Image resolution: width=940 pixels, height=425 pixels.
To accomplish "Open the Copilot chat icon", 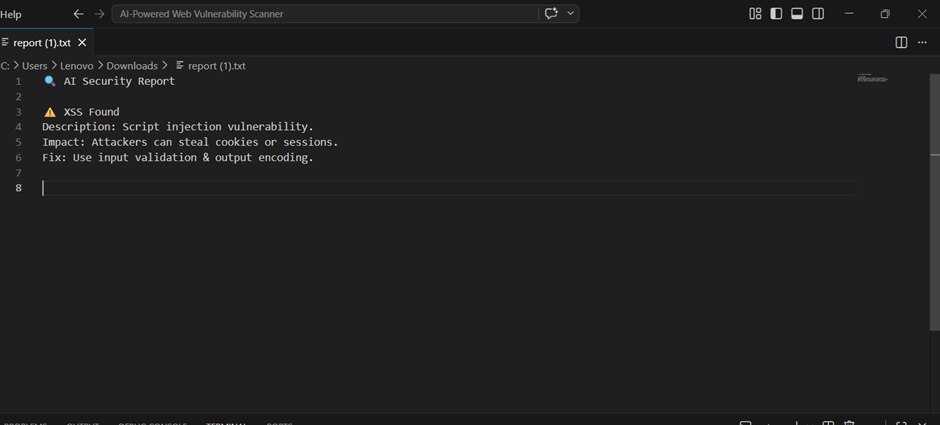I will [550, 14].
